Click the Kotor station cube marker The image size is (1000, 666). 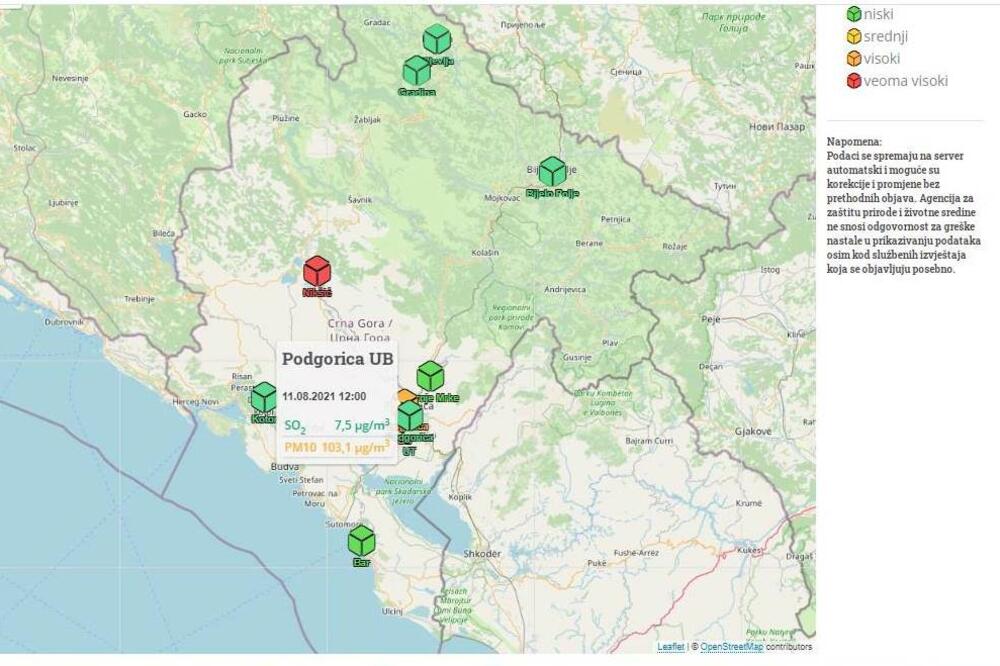click(263, 397)
